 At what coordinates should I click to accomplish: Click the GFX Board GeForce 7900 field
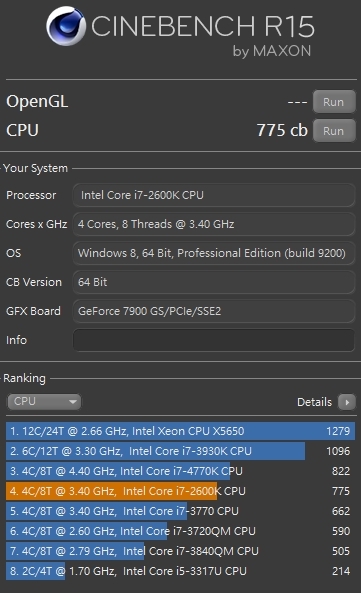(x=214, y=311)
